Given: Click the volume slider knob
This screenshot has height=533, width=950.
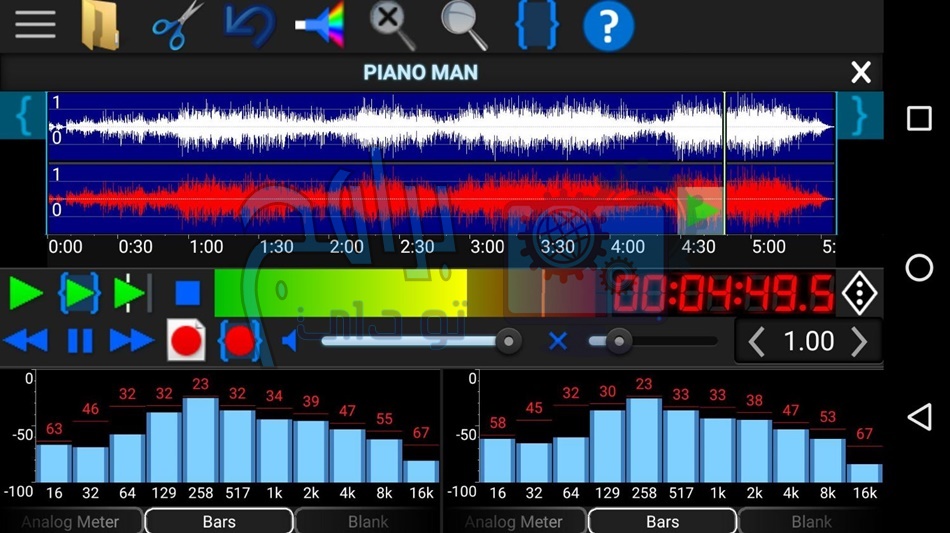Looking at the screenshot, I should pos(509,342).
